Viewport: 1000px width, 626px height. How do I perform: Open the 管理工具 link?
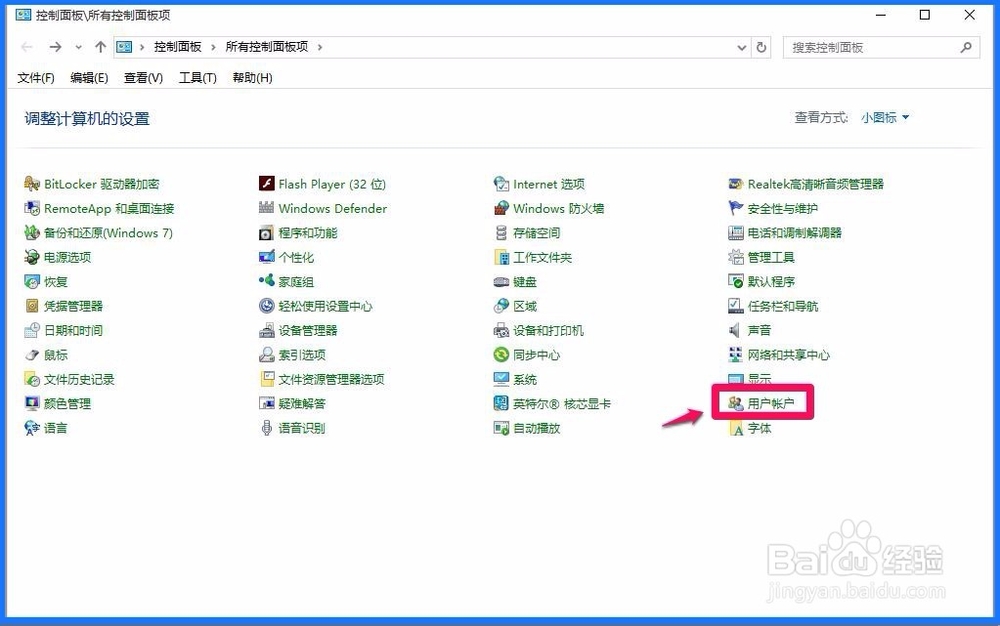[x=771, y=257]
